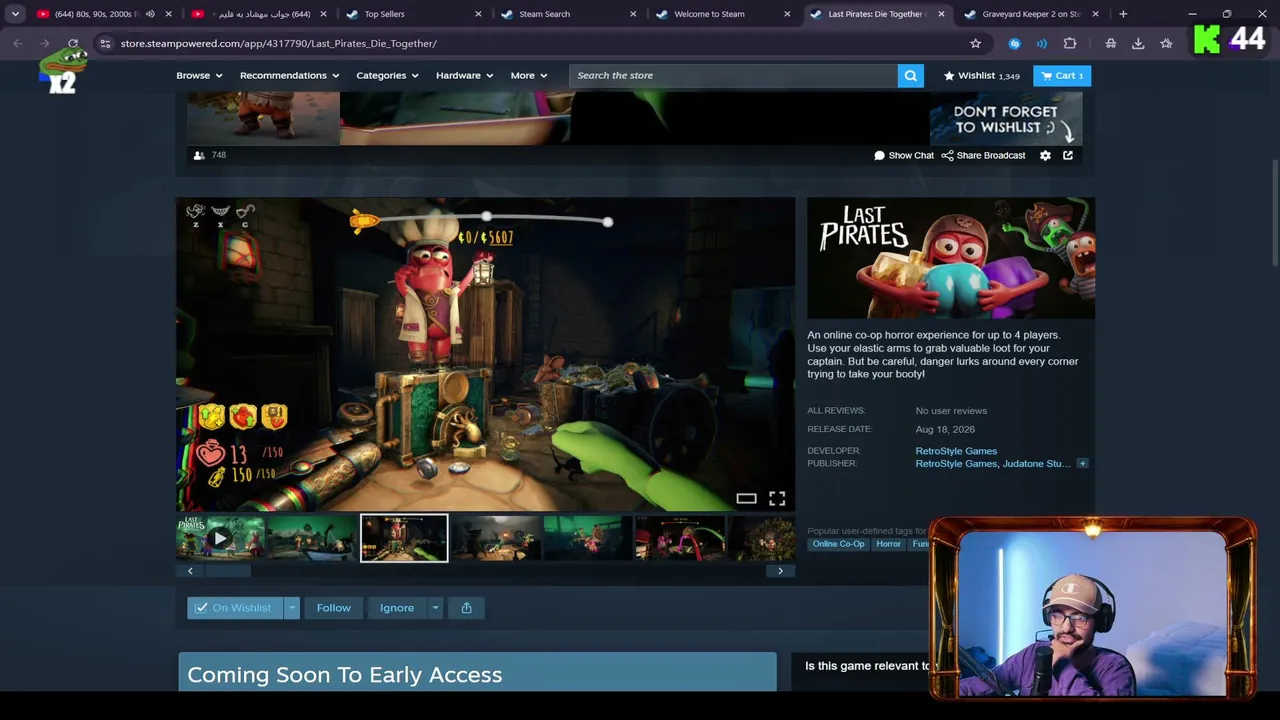The height and width of the screenshot is (720, 1280).
Task: Follow this game
Action: (334, 608)
